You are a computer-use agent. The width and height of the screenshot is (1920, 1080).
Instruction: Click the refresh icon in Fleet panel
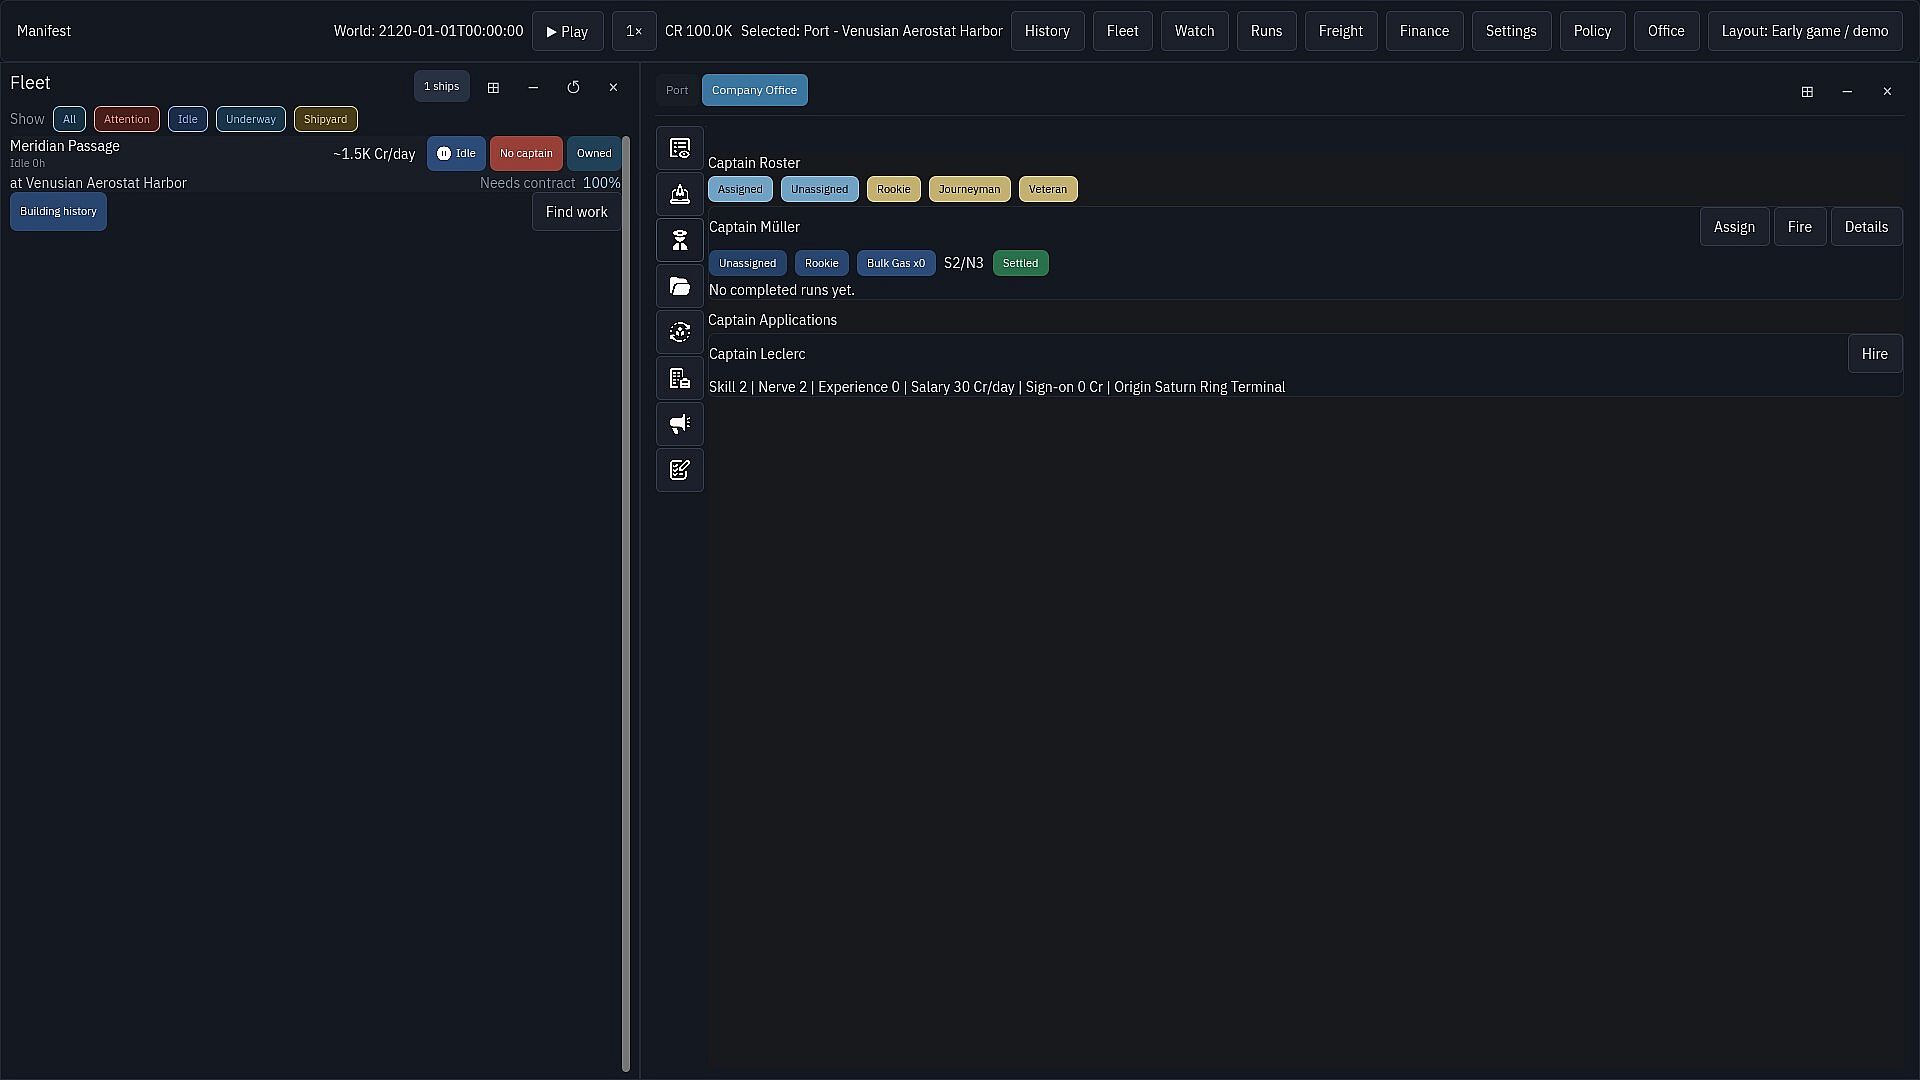pyautogui.click(x=573, y=88)
